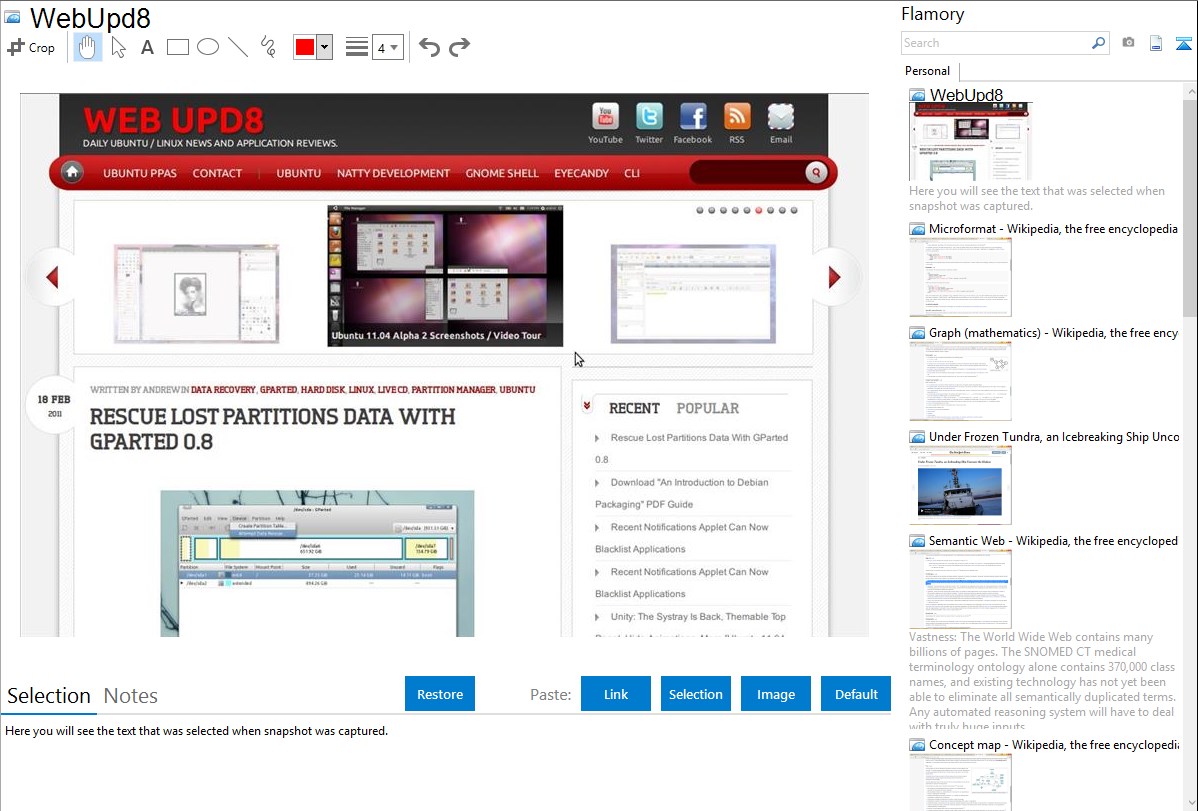
Task: Open the Semantic Web snapshot thumbnail
Action: pyautogui.click(x=960, y=589)
